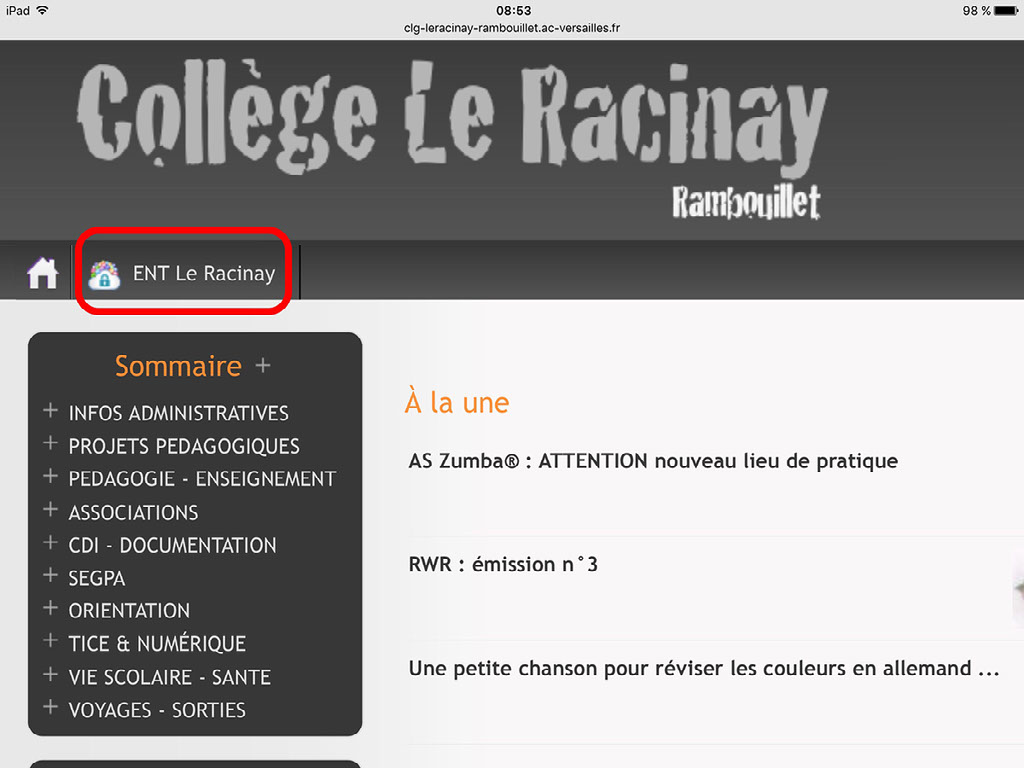Viewport: 1024px width, 768px height.
Task: Select SEGPA in the sidebar menu
Action: click(x=96, y=577)
